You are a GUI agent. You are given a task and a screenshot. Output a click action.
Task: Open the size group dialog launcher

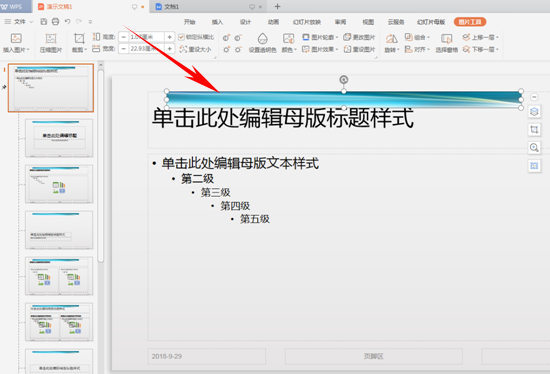(x=215, y=57)
